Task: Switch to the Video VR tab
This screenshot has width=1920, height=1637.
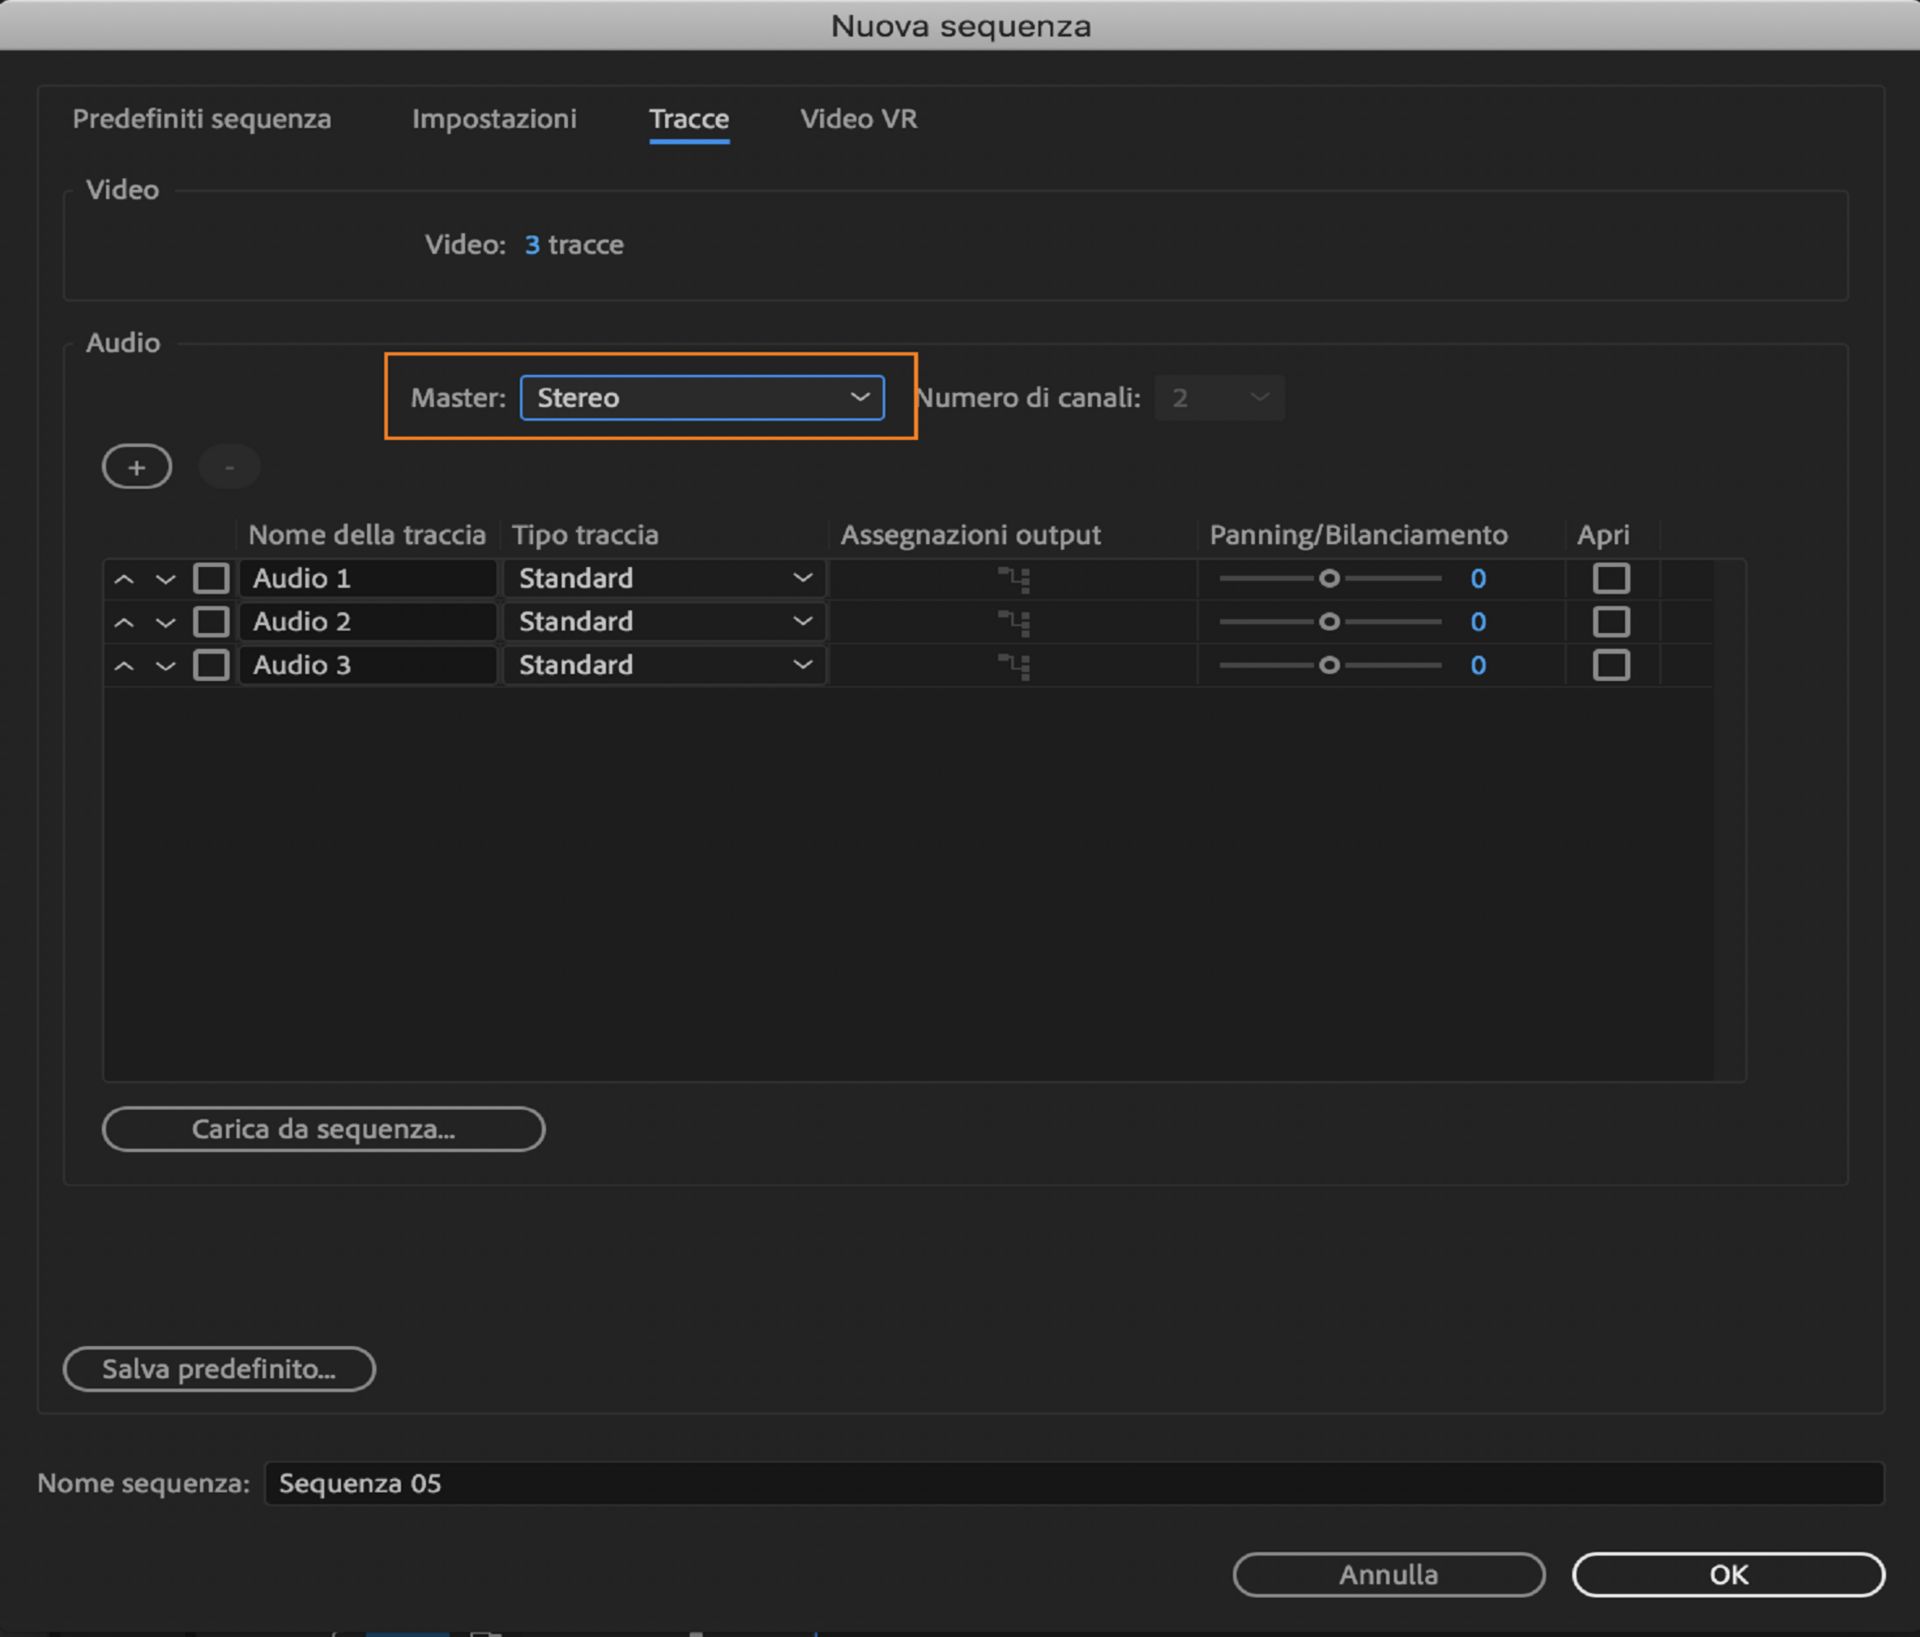Action: tap(857, 119)
